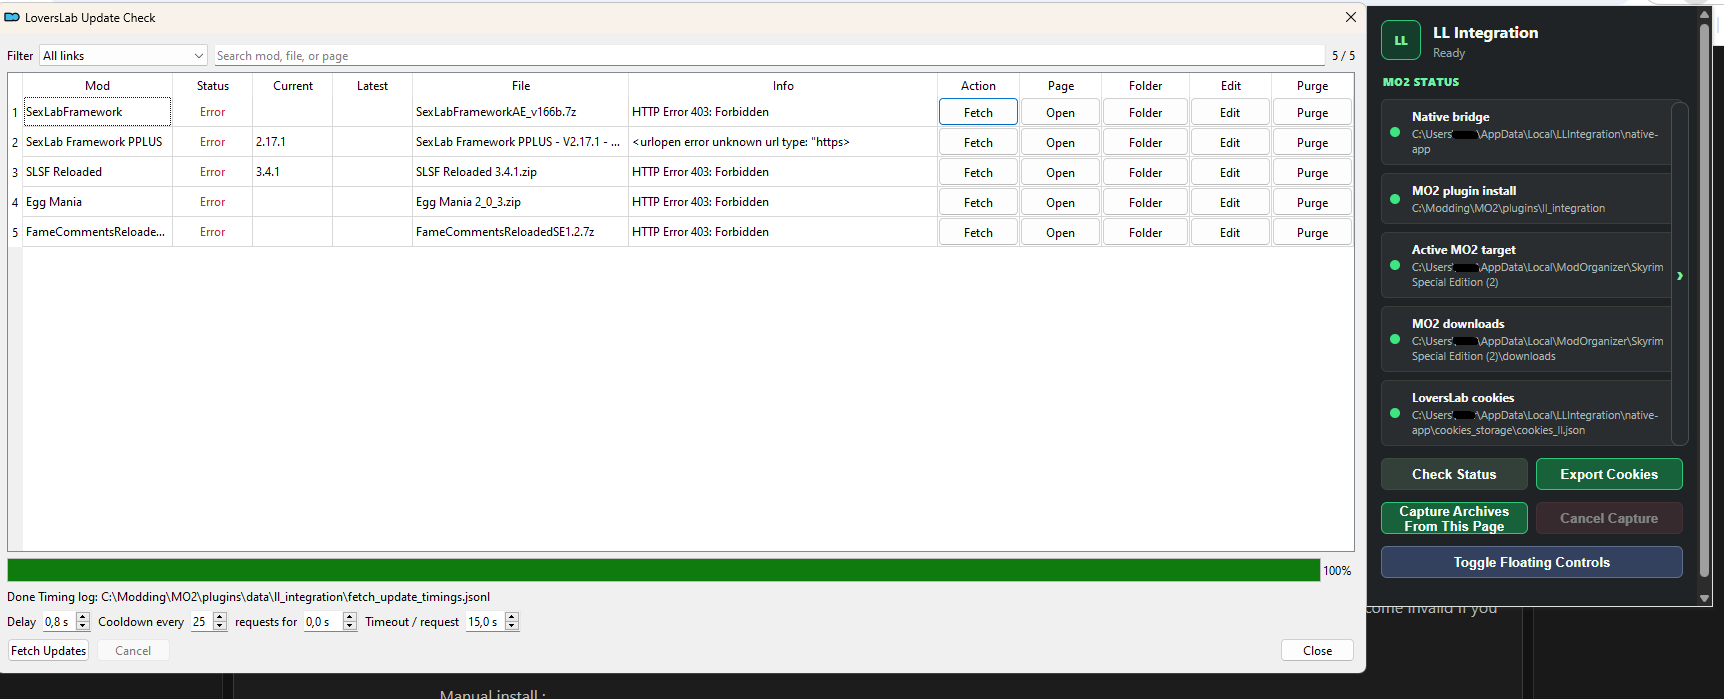1724x699 pixels.
Task: Select the Egg Mania 2_0_3.zip file cell
Action: point(520,202)
